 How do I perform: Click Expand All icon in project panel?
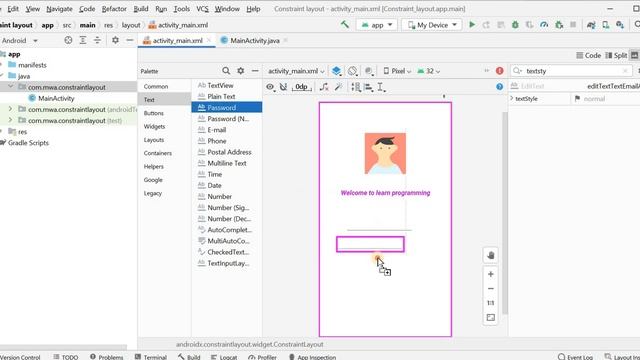pyautogui.click(x=83, y=40)
